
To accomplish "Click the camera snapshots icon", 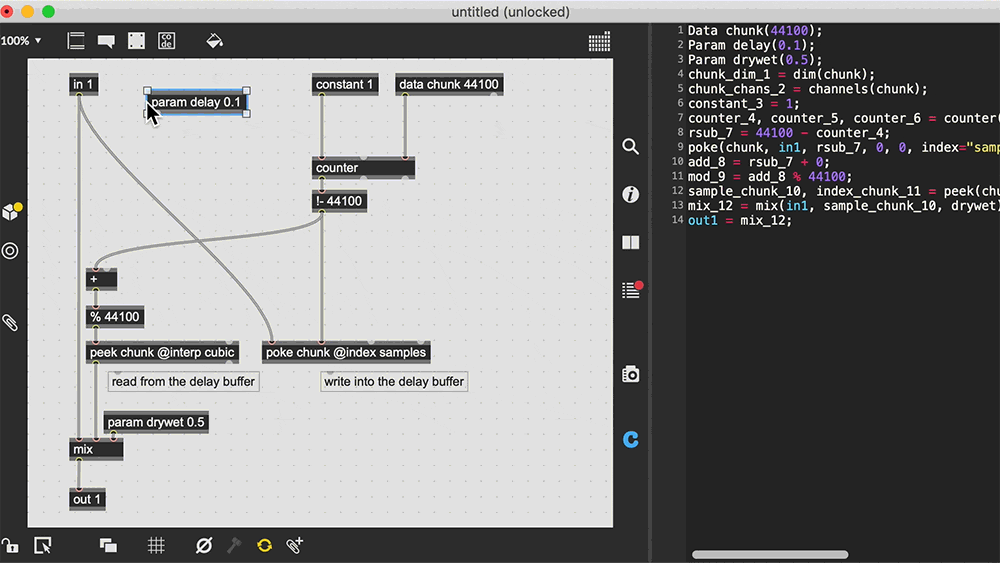I will 630,374.
